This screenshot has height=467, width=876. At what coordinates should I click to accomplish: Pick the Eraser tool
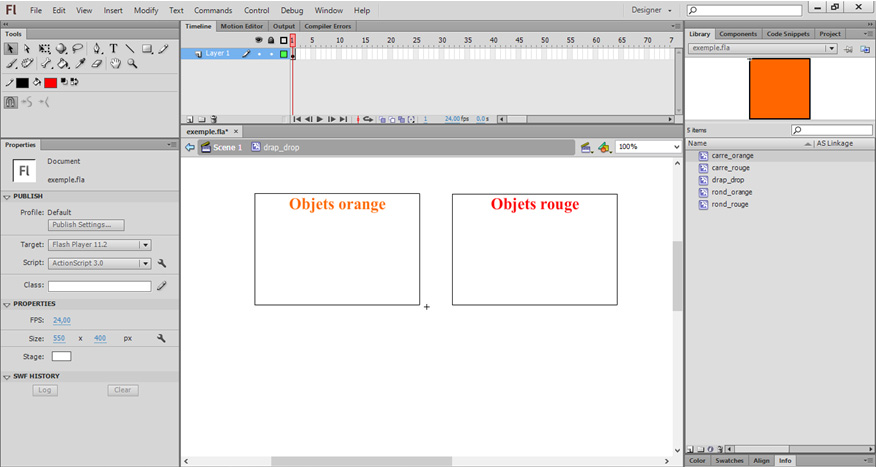(x=97, y=64)
